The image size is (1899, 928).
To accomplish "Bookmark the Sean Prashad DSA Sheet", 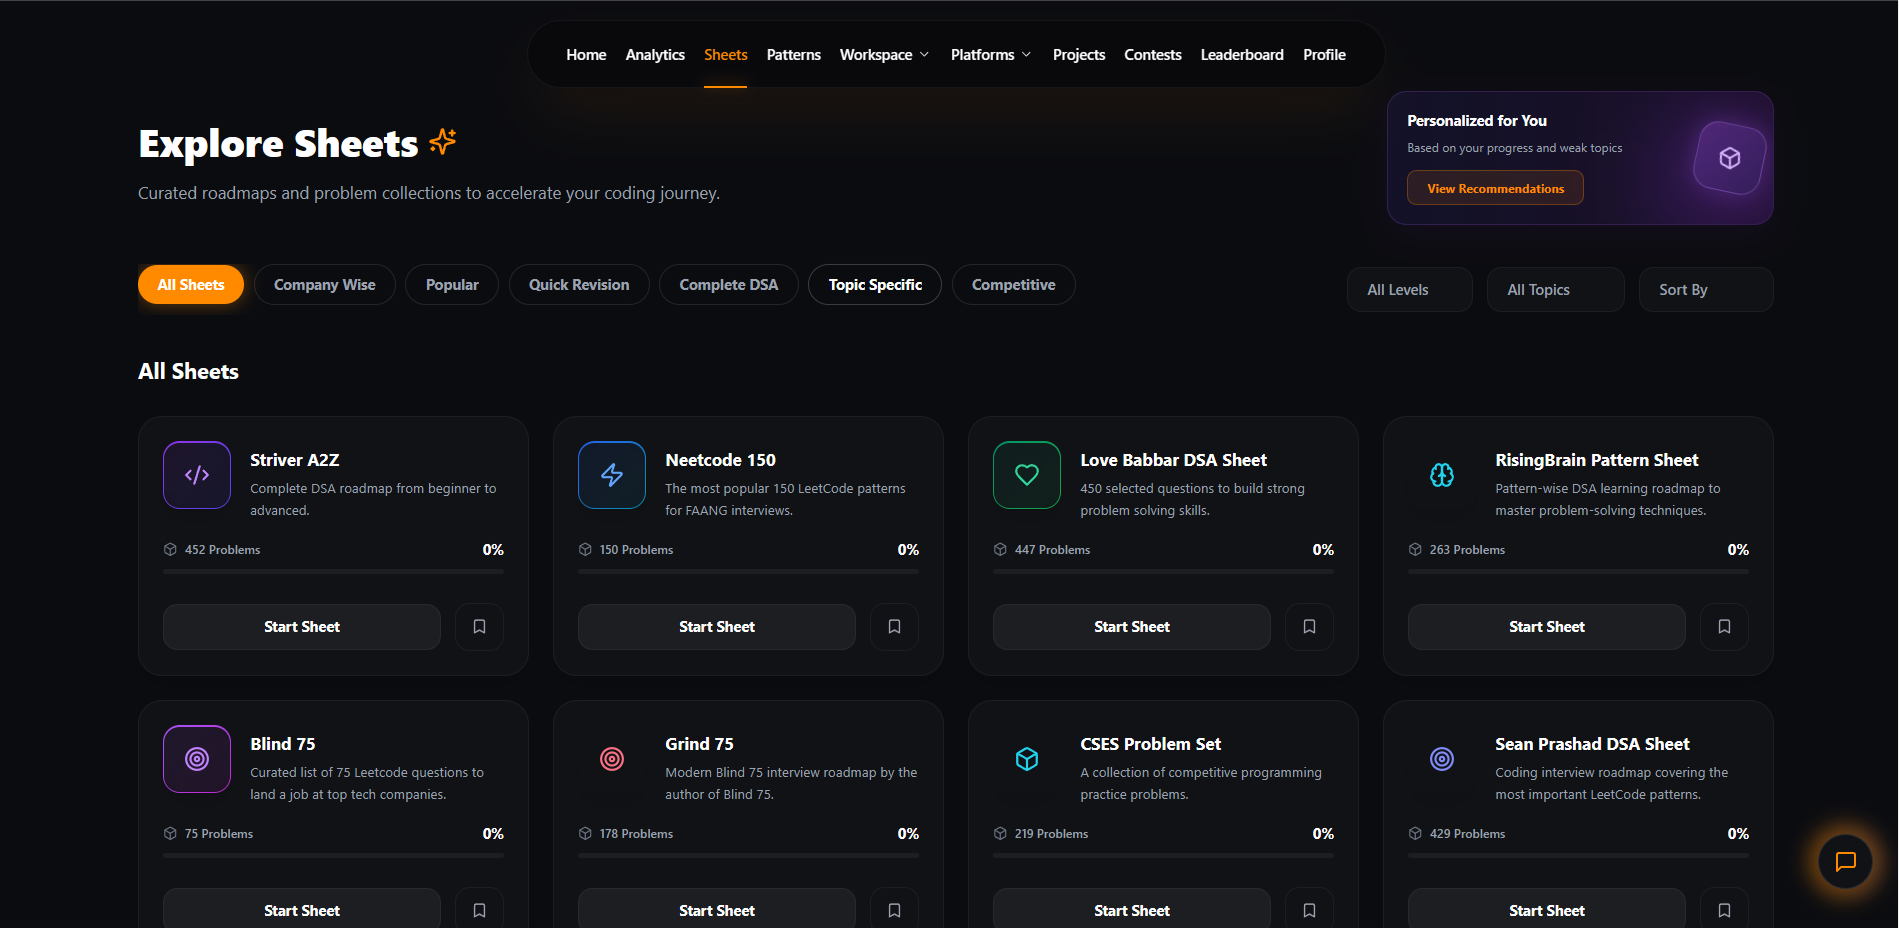I will point(1724,909).
